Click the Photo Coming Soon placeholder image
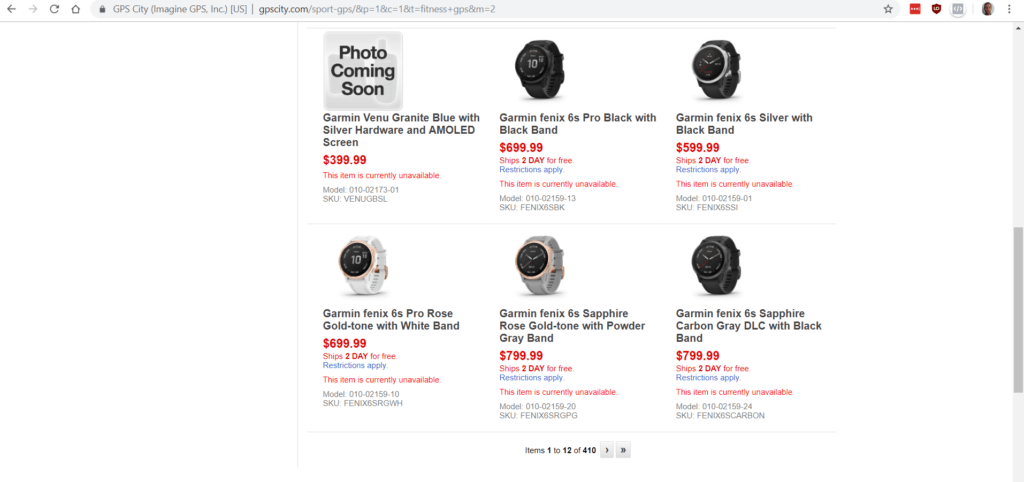1024x482 pixels. pos(363,70)
